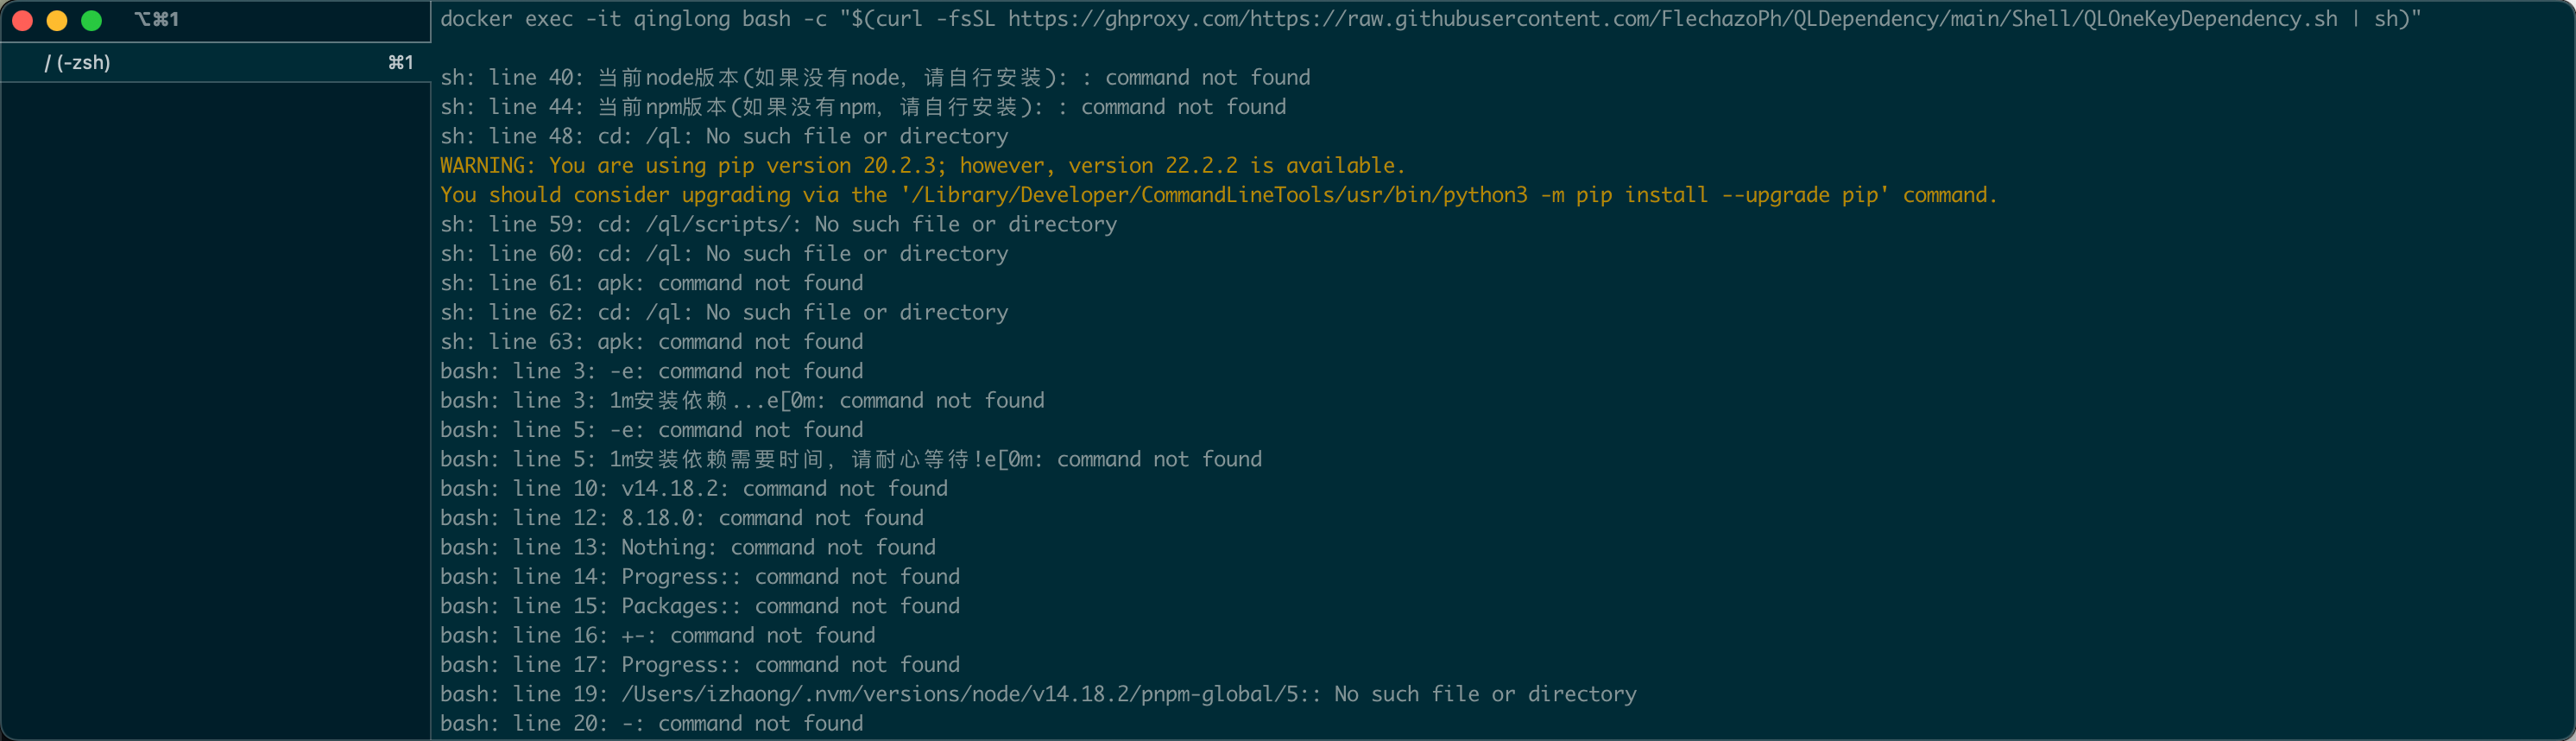2576x741 pixels.
Task: Click the "Packages:: command not found" line
Action: tap(790, 607)
